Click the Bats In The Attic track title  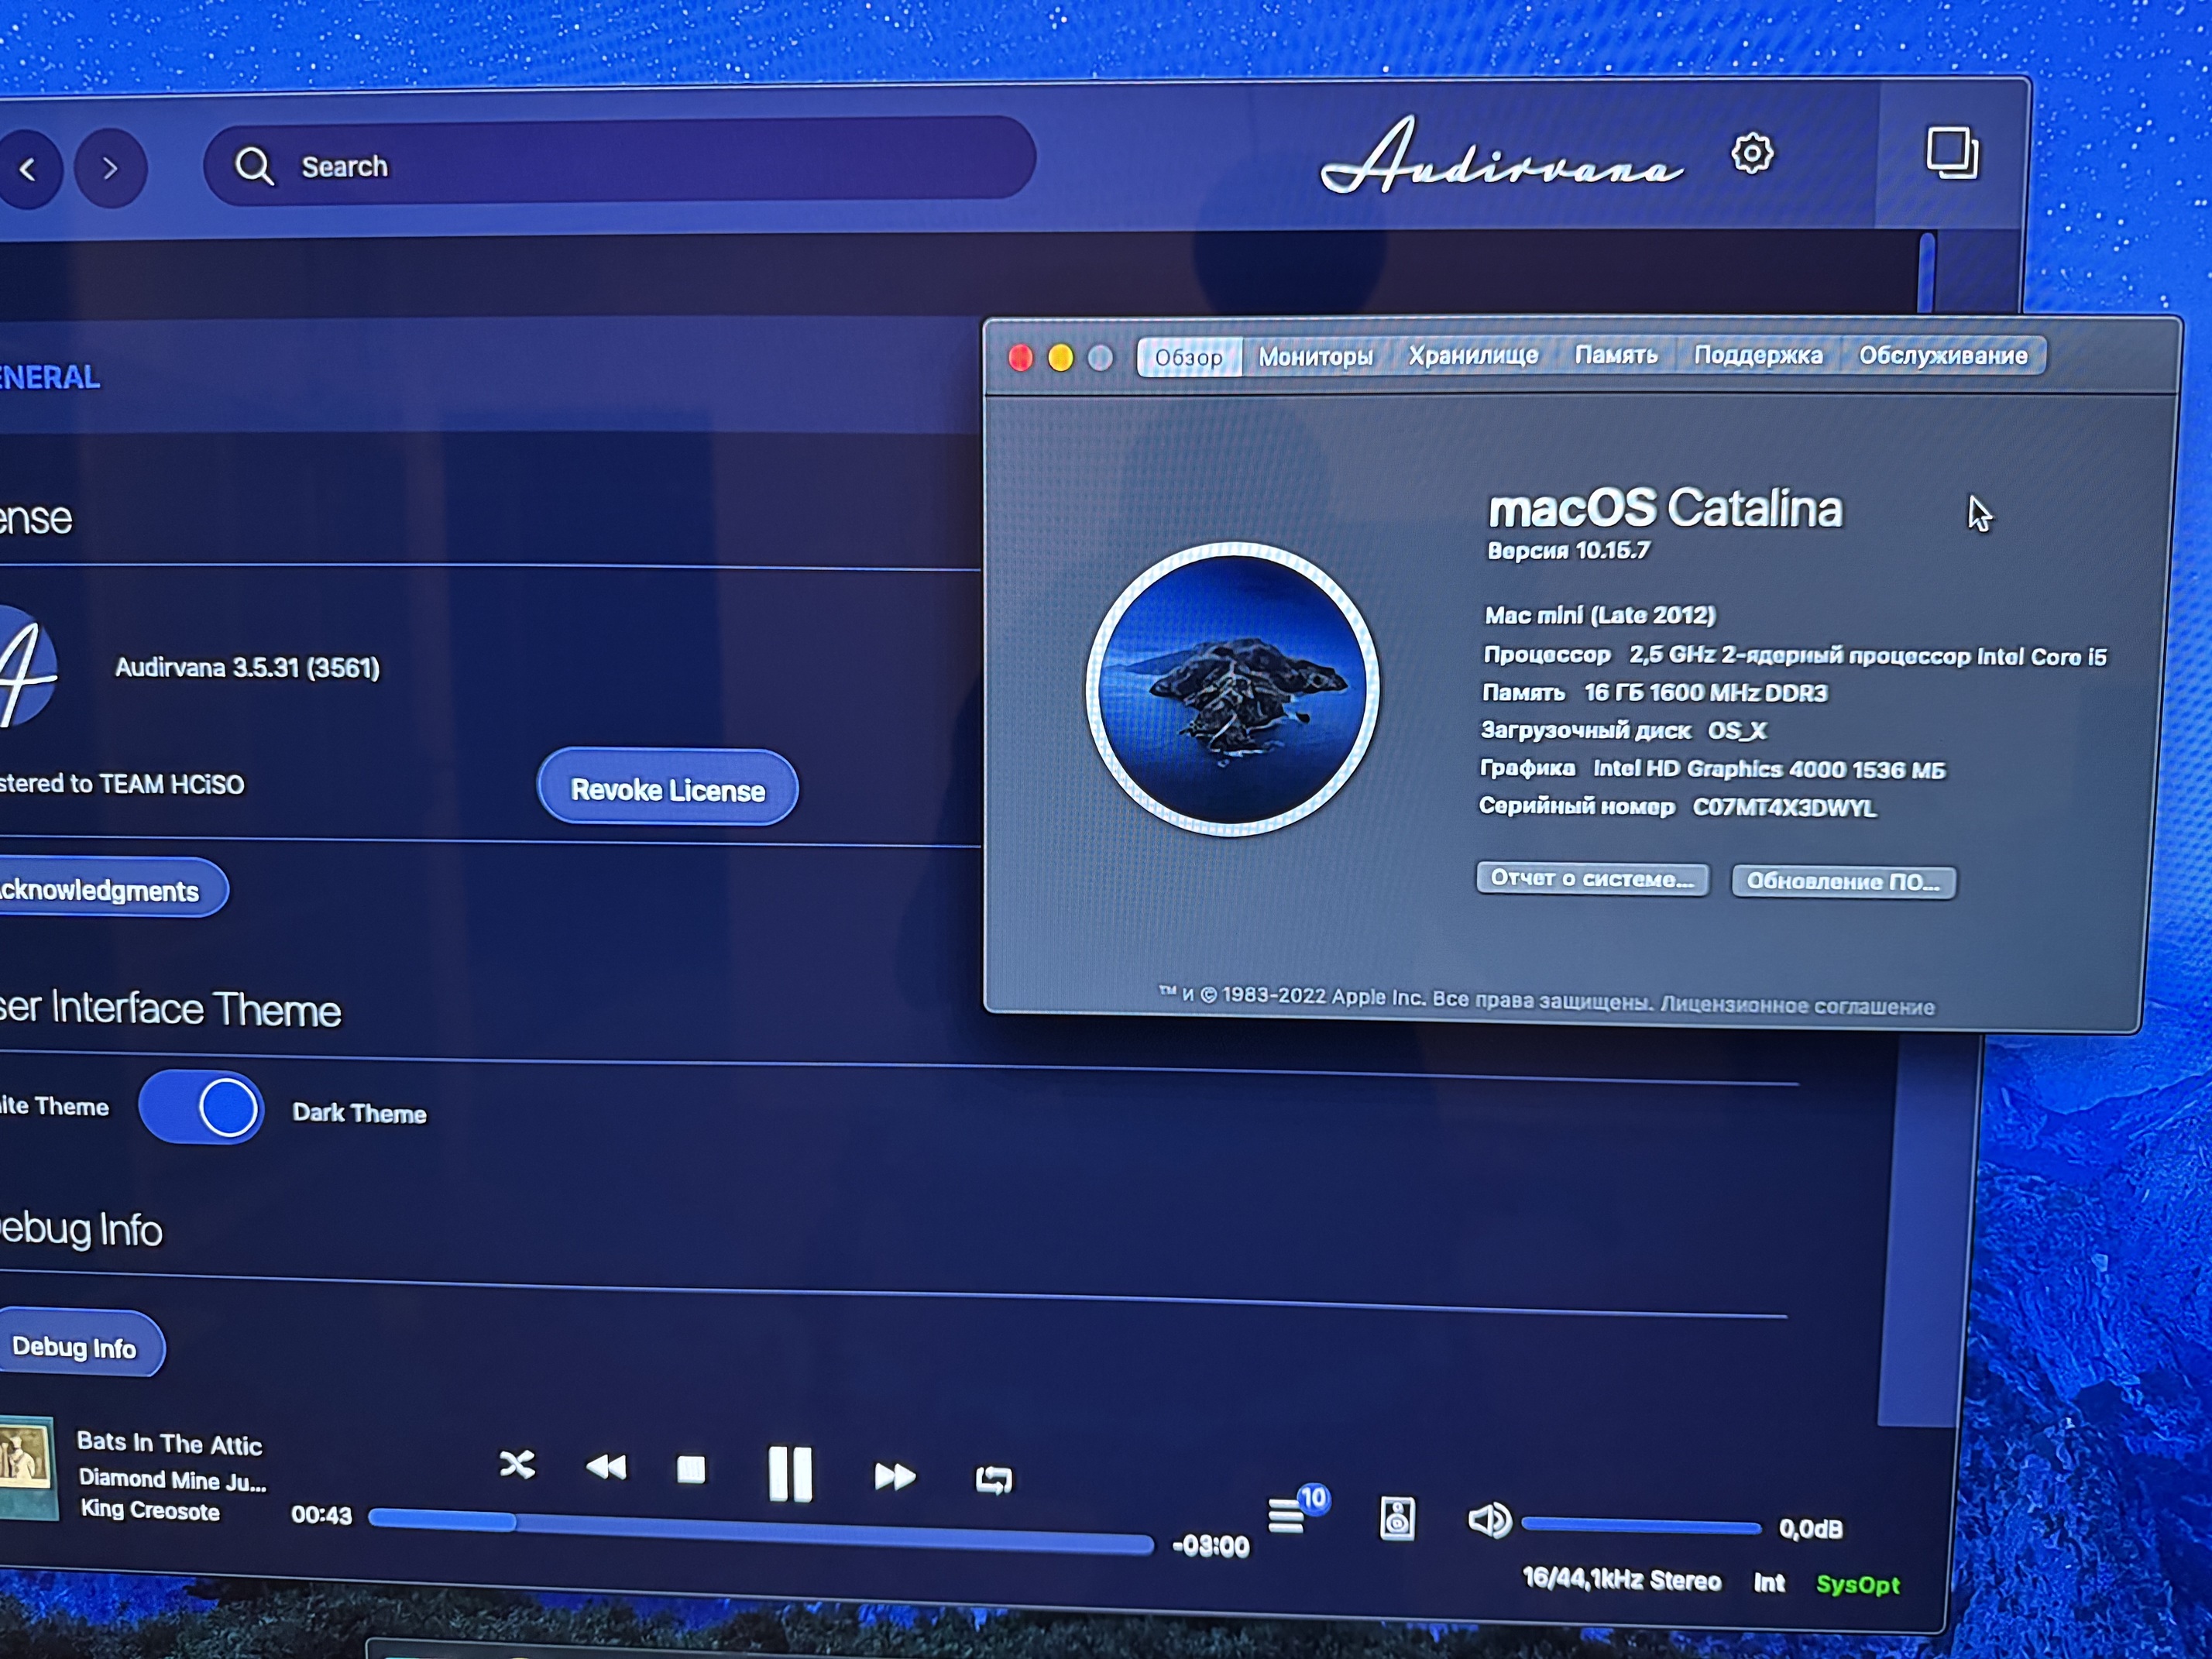point(169,1443)
